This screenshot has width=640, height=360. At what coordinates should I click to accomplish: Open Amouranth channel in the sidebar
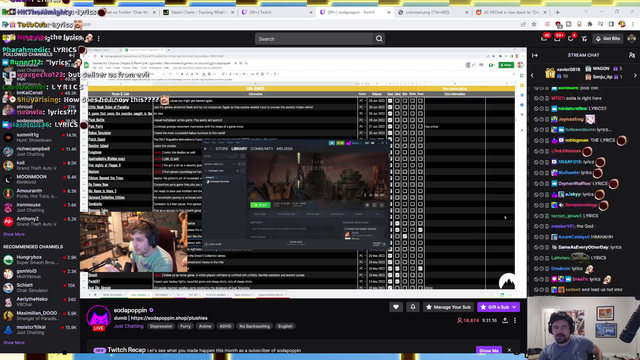pyautogui.click(x=40, y=193)
